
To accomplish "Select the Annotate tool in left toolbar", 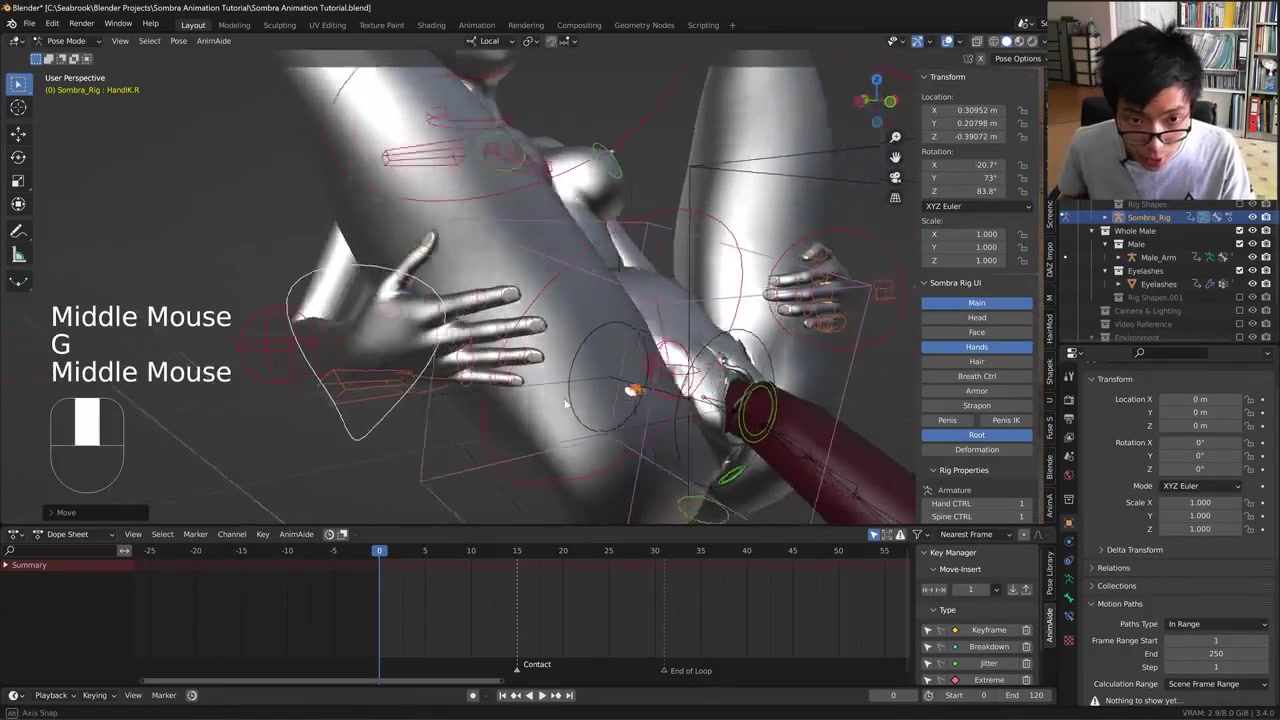I will pos(18,231).
